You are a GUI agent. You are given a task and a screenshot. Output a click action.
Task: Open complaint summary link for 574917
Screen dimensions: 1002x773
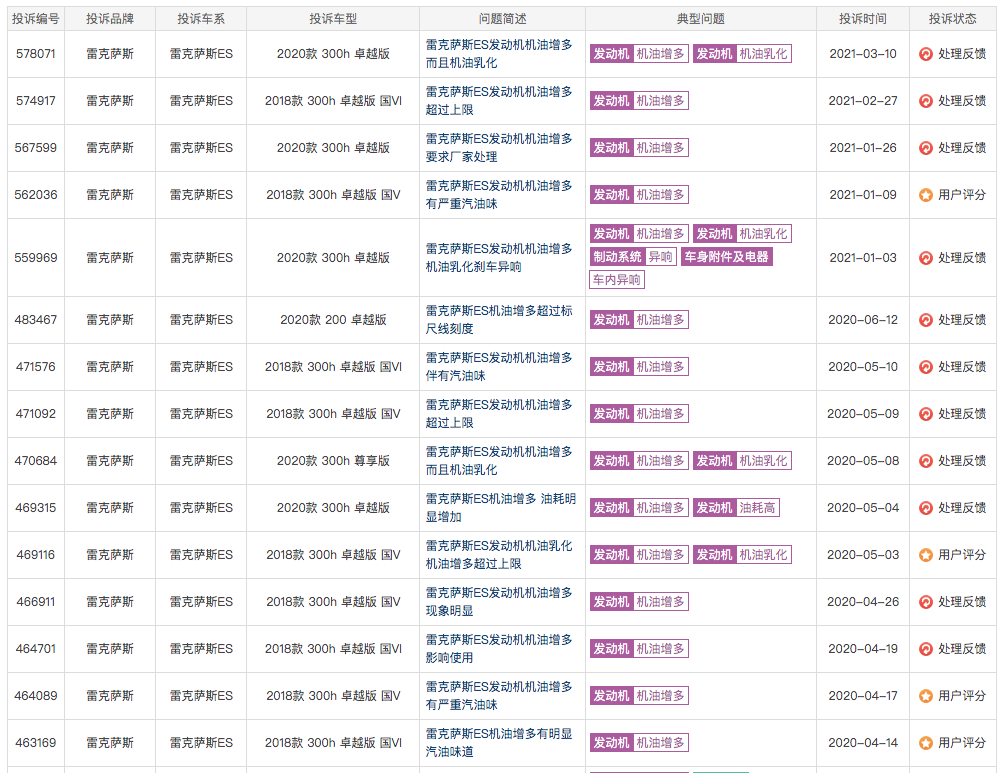(x=499, y=101)
